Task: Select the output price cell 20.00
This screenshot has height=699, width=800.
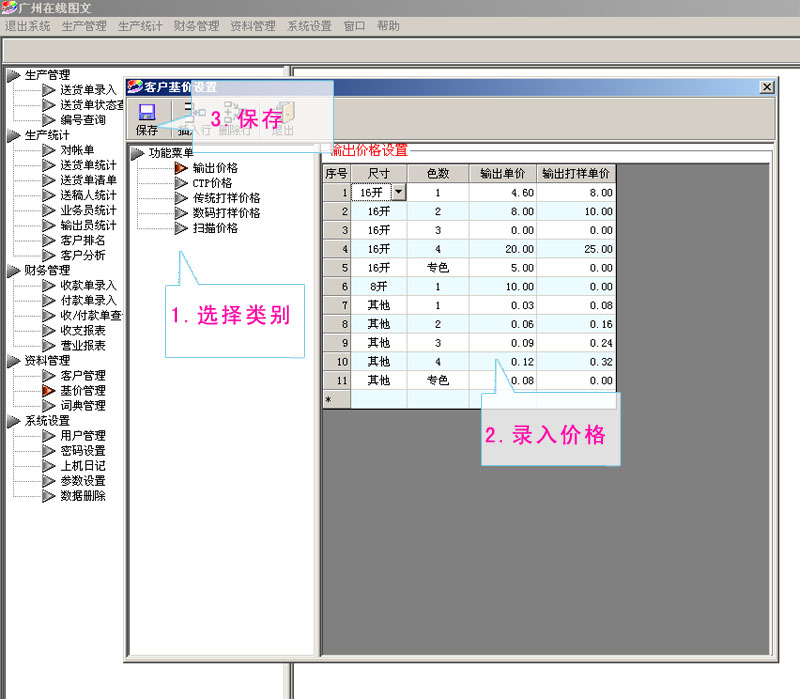Action: [503, 249]
